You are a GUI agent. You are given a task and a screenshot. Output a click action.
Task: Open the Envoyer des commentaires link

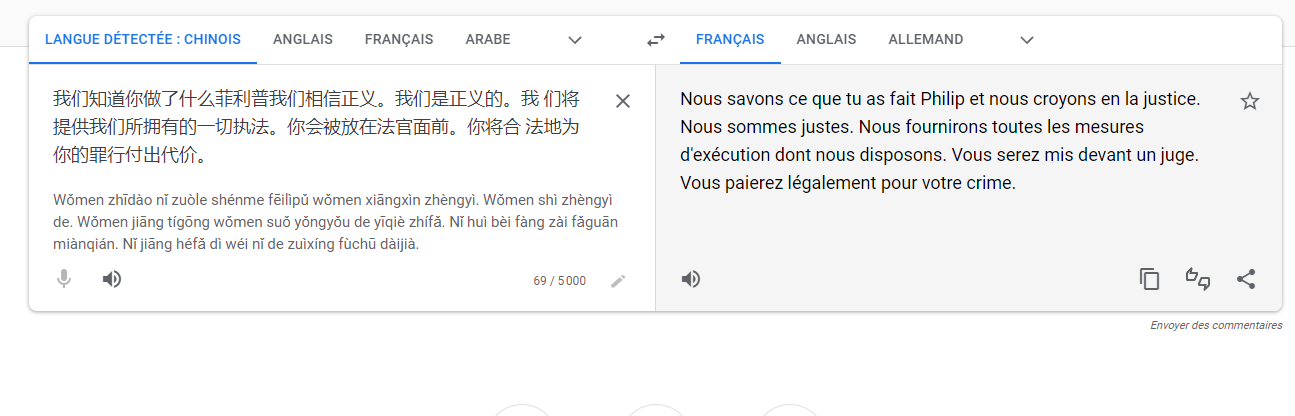(1215, 325)
